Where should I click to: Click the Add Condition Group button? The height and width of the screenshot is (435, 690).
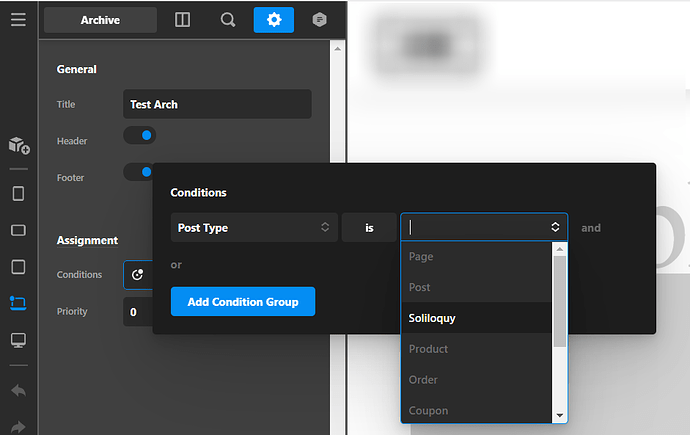click(243, 302)
